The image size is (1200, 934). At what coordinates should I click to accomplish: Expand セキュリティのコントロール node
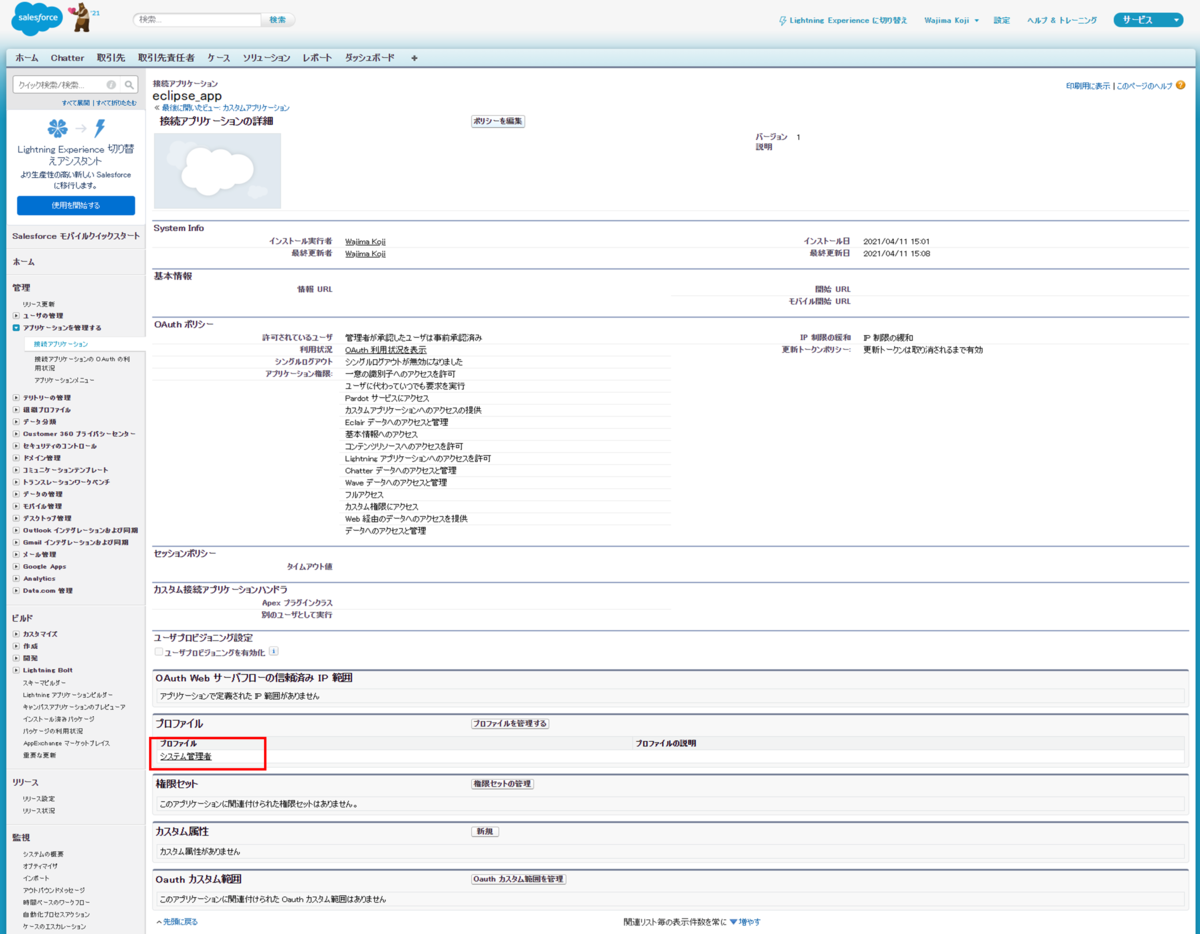tap(15, 446)
